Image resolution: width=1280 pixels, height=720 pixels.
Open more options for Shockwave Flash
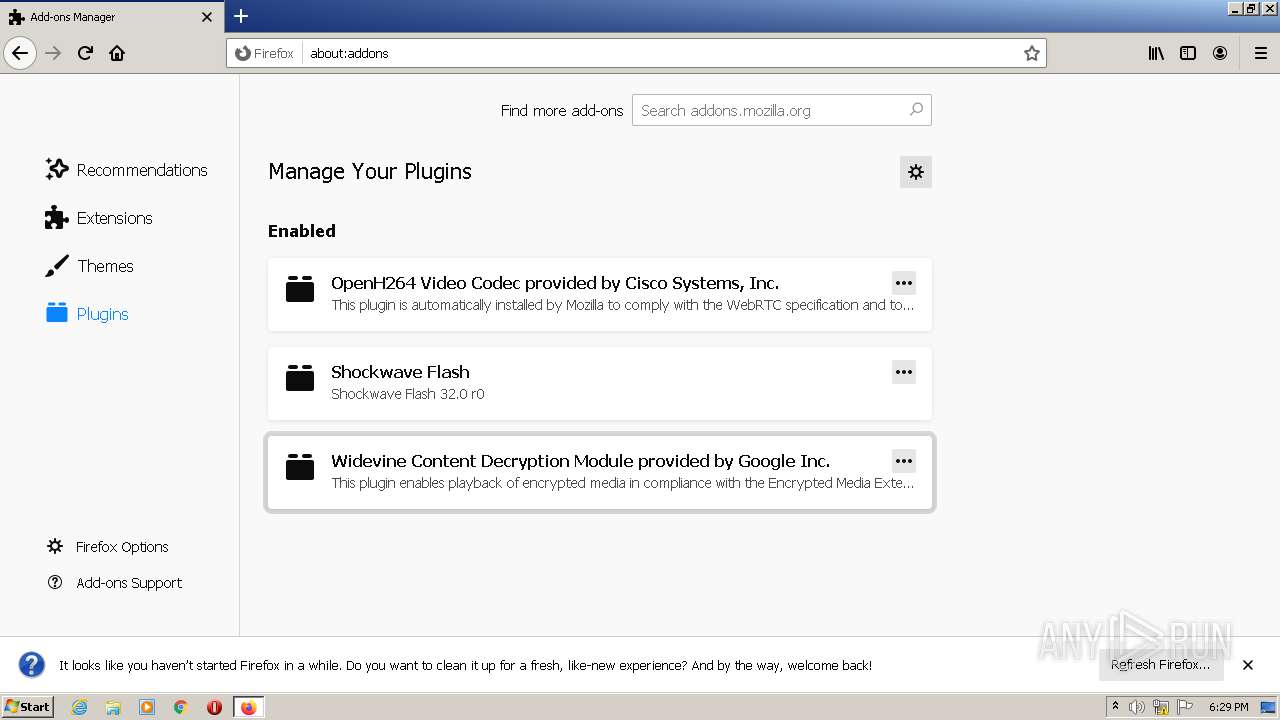tap(904, 372)
